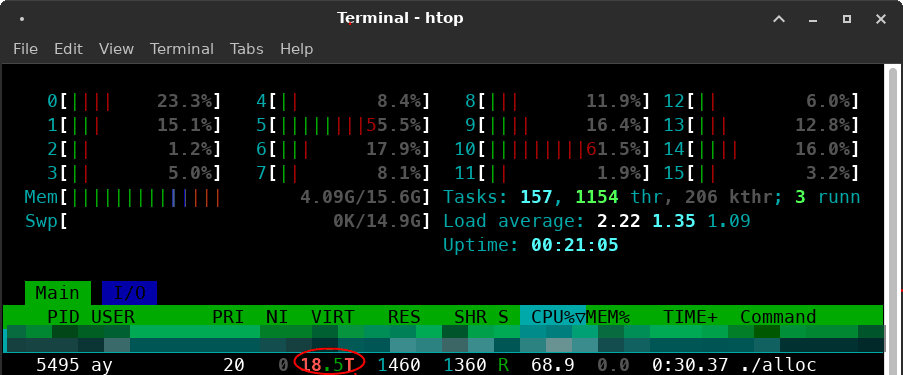This screenshot has width=903, height=375.
Task: Maximize the htop terminal window
Action: [847, 19]
